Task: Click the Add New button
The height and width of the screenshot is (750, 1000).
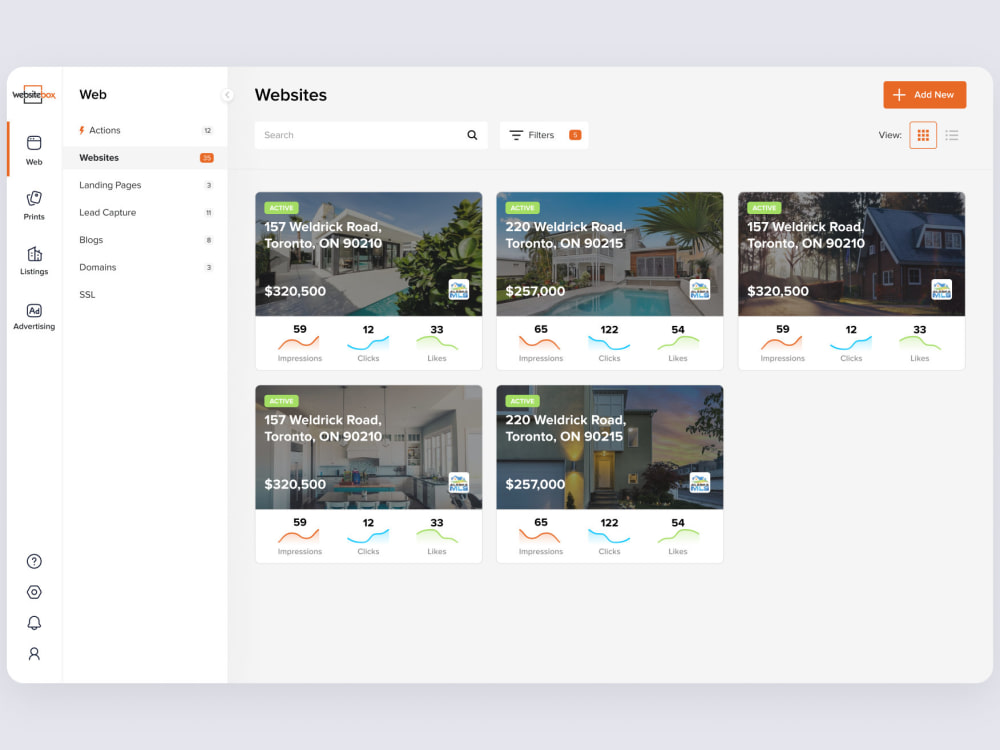Action: 924,94
